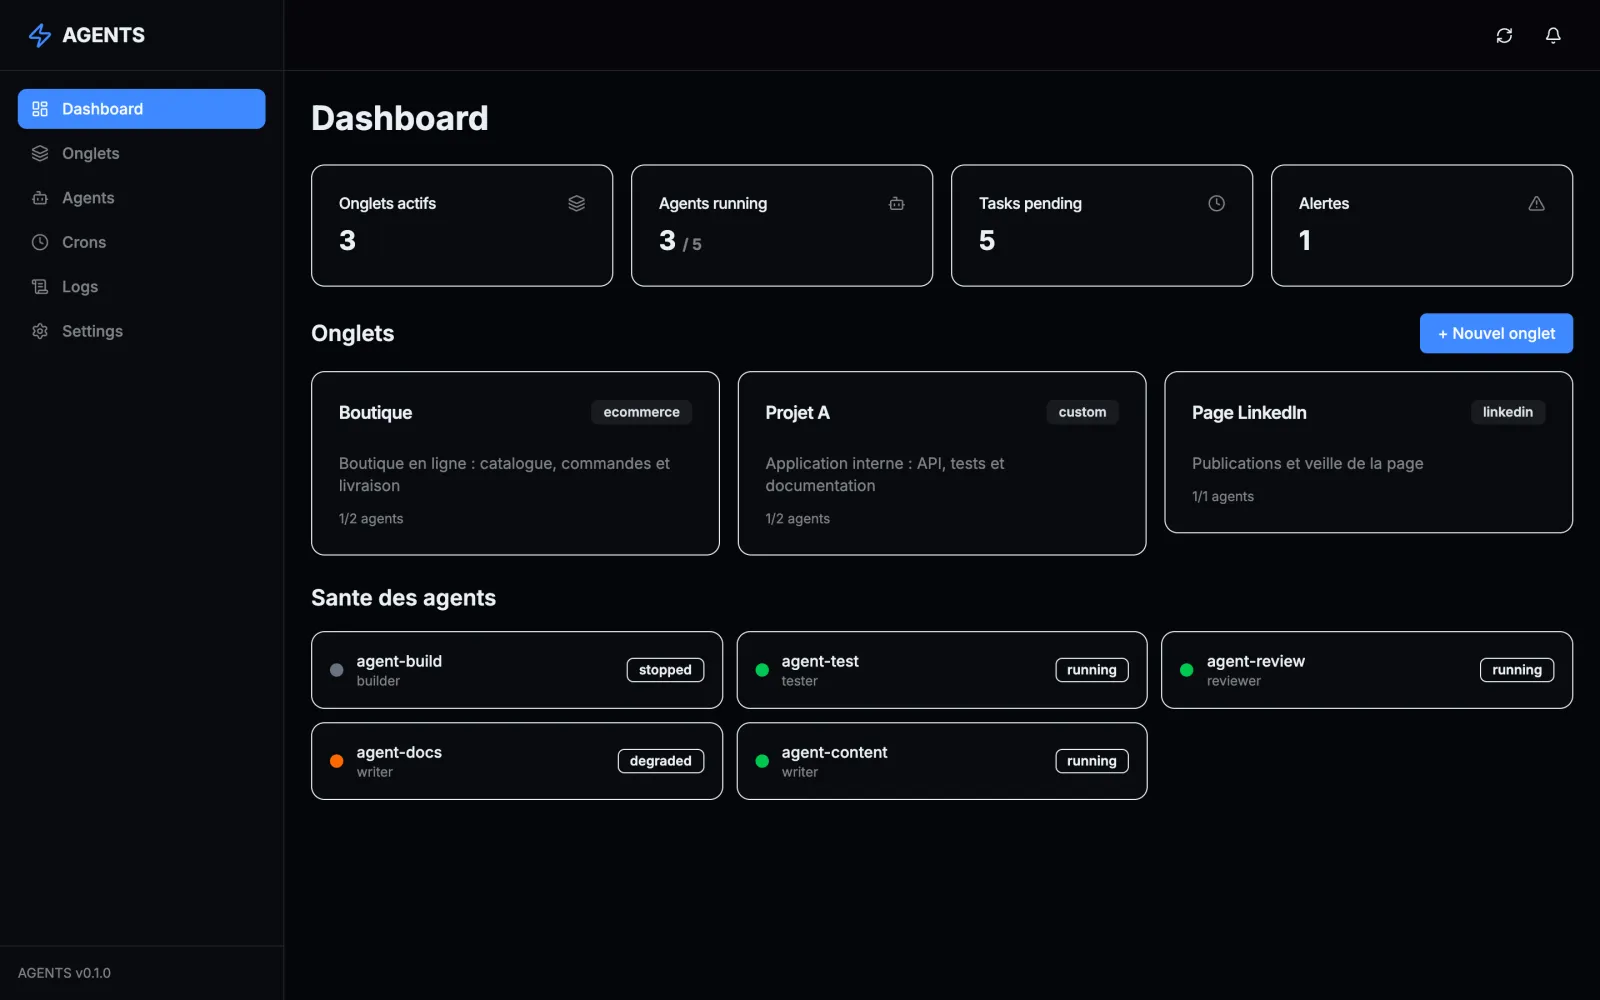The image size is (1600, 1000).
Task: Click green status dot of agent-content
Action: click(762, 761)
